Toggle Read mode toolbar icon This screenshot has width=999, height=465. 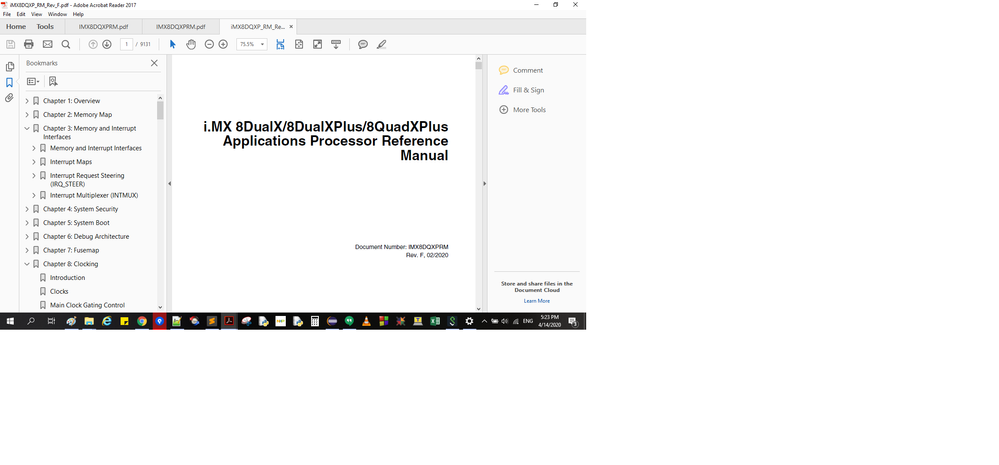click(x=336, y=44)
